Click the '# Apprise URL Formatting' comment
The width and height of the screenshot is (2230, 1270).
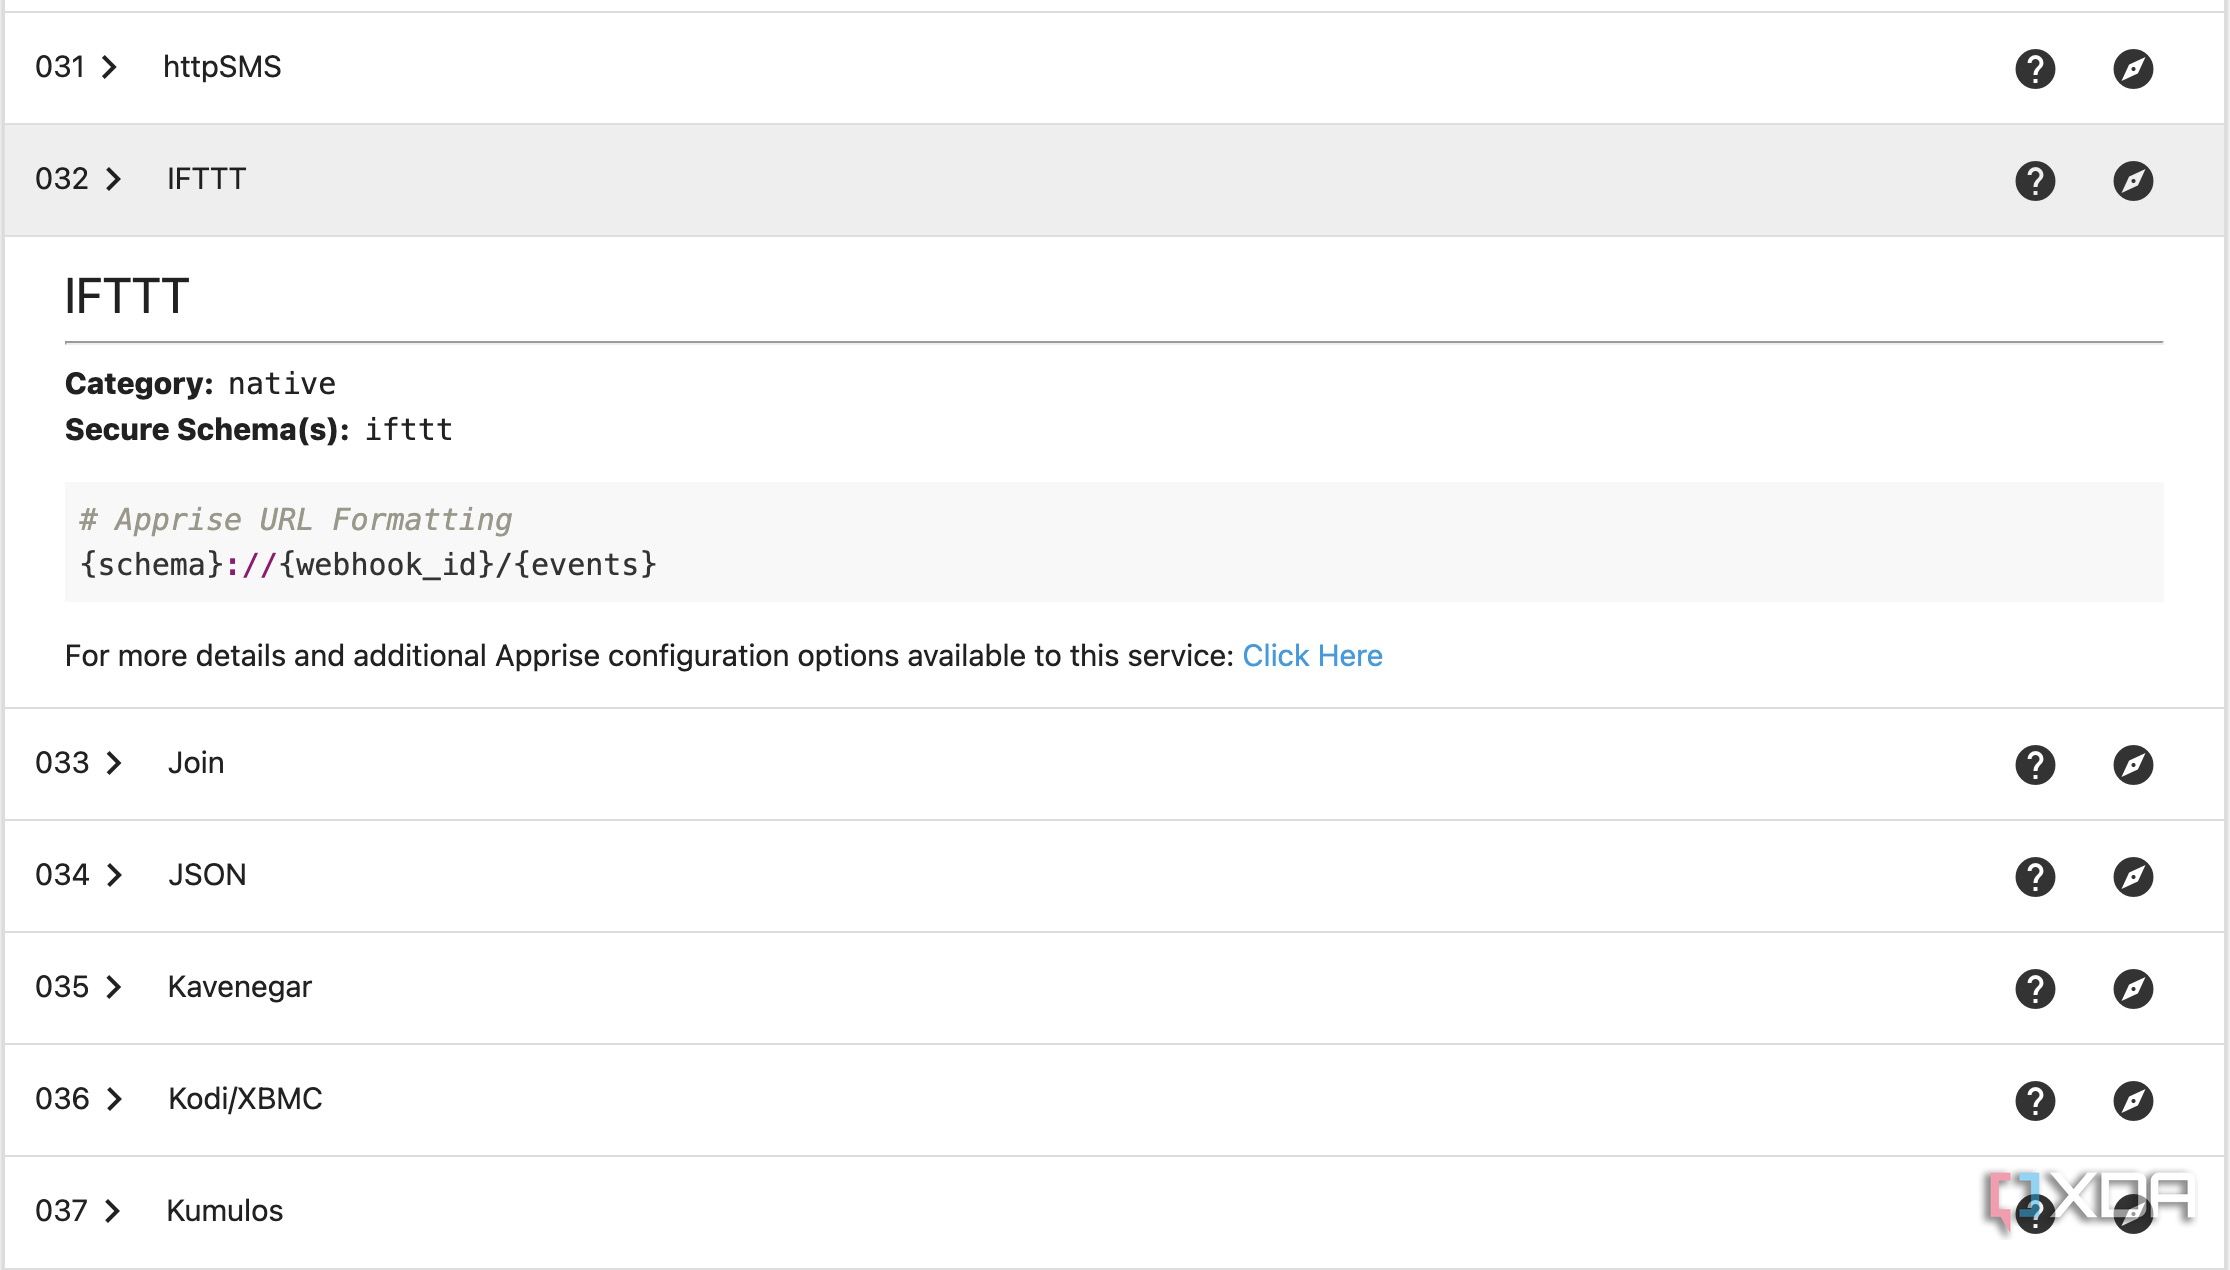click(x=296, y=520)
